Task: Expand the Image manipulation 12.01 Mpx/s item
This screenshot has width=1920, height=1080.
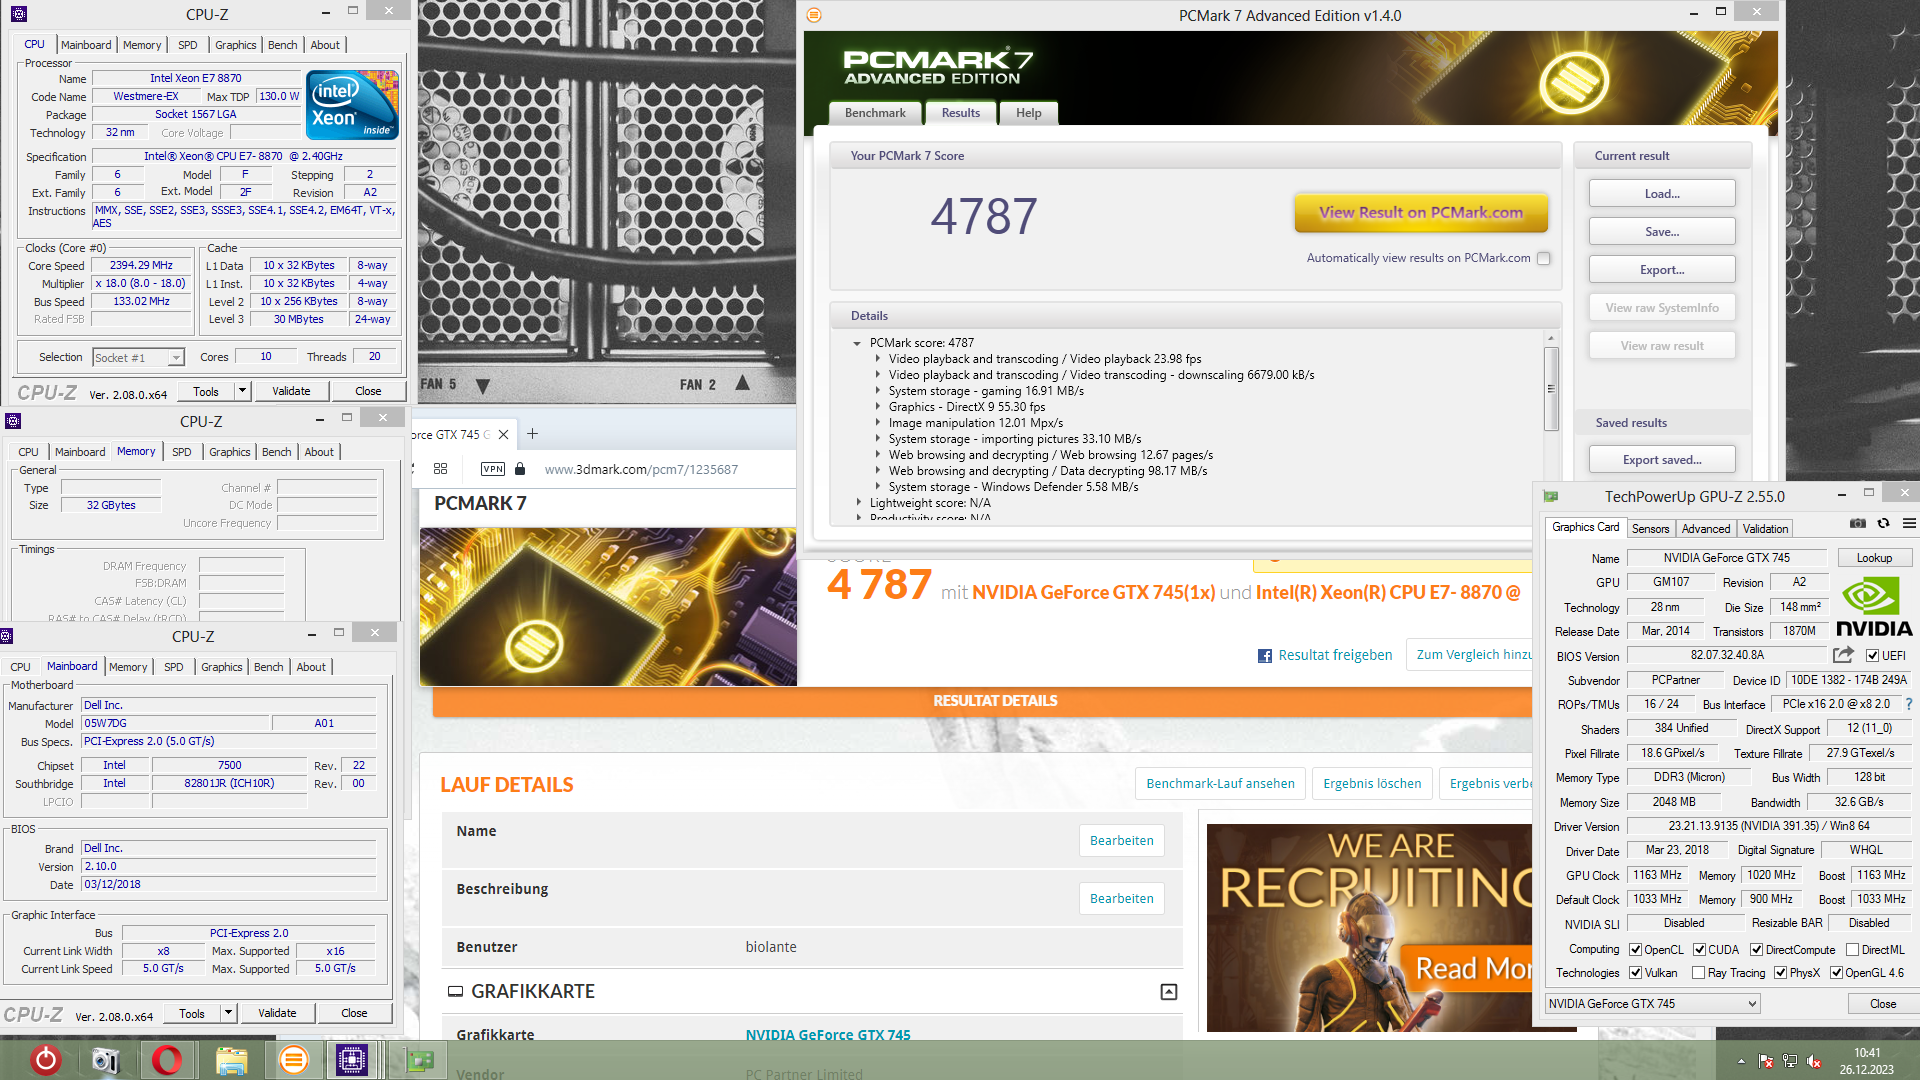Action: 878,423
